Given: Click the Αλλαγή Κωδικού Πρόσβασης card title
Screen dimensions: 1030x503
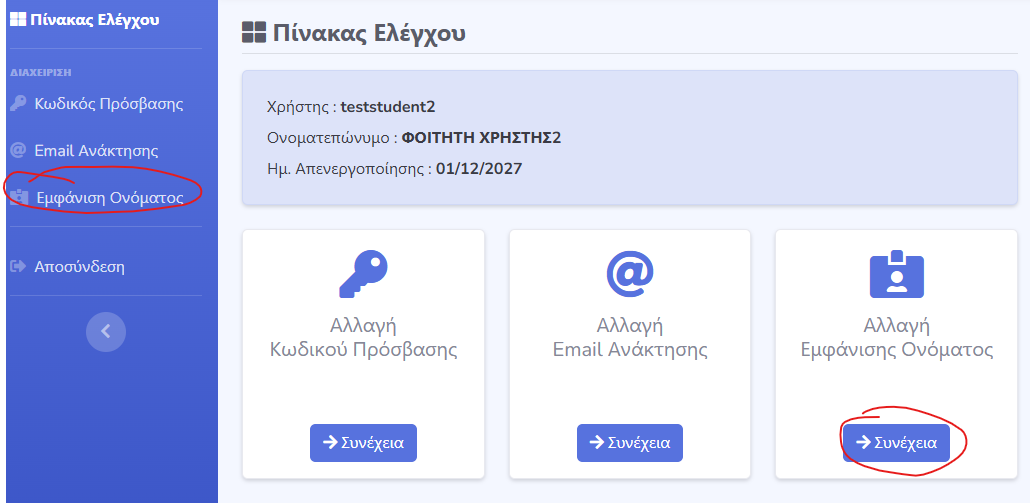Looking at the screenshot, I should coord(363,338).
